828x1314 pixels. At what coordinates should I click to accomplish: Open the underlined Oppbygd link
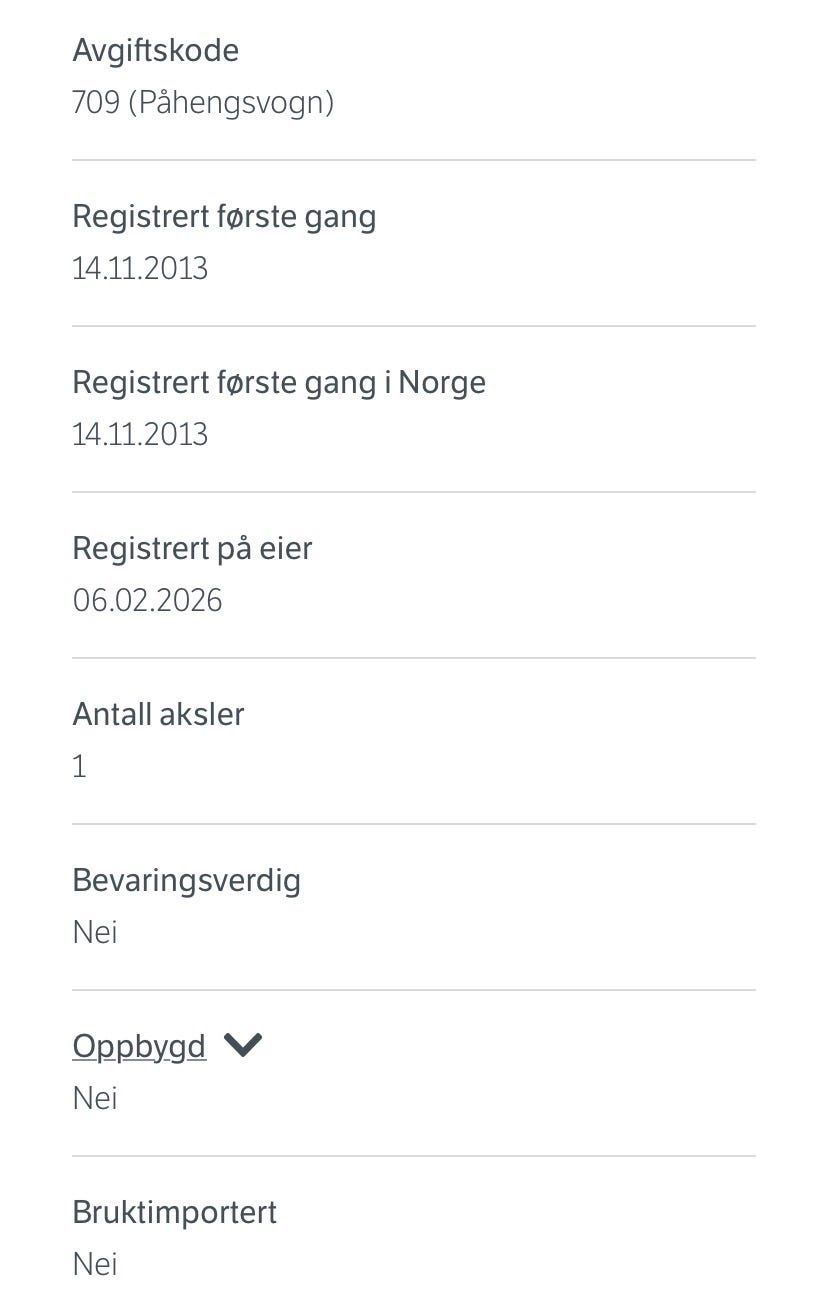tap(139, 1047)
